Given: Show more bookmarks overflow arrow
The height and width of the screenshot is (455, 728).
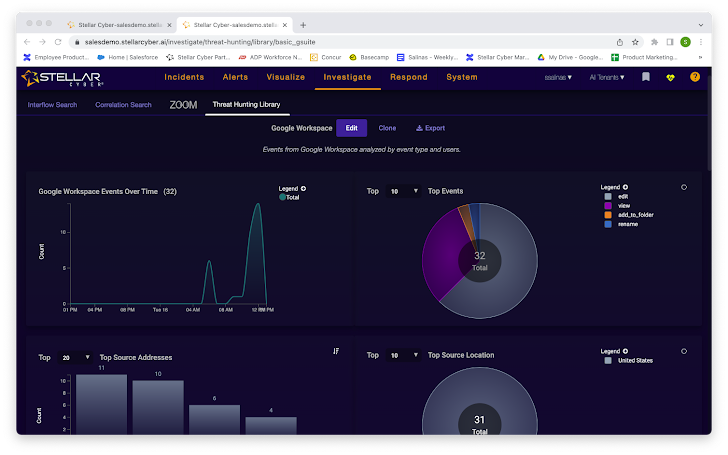Looking at the screenshot, I should [x=700, y=57].
